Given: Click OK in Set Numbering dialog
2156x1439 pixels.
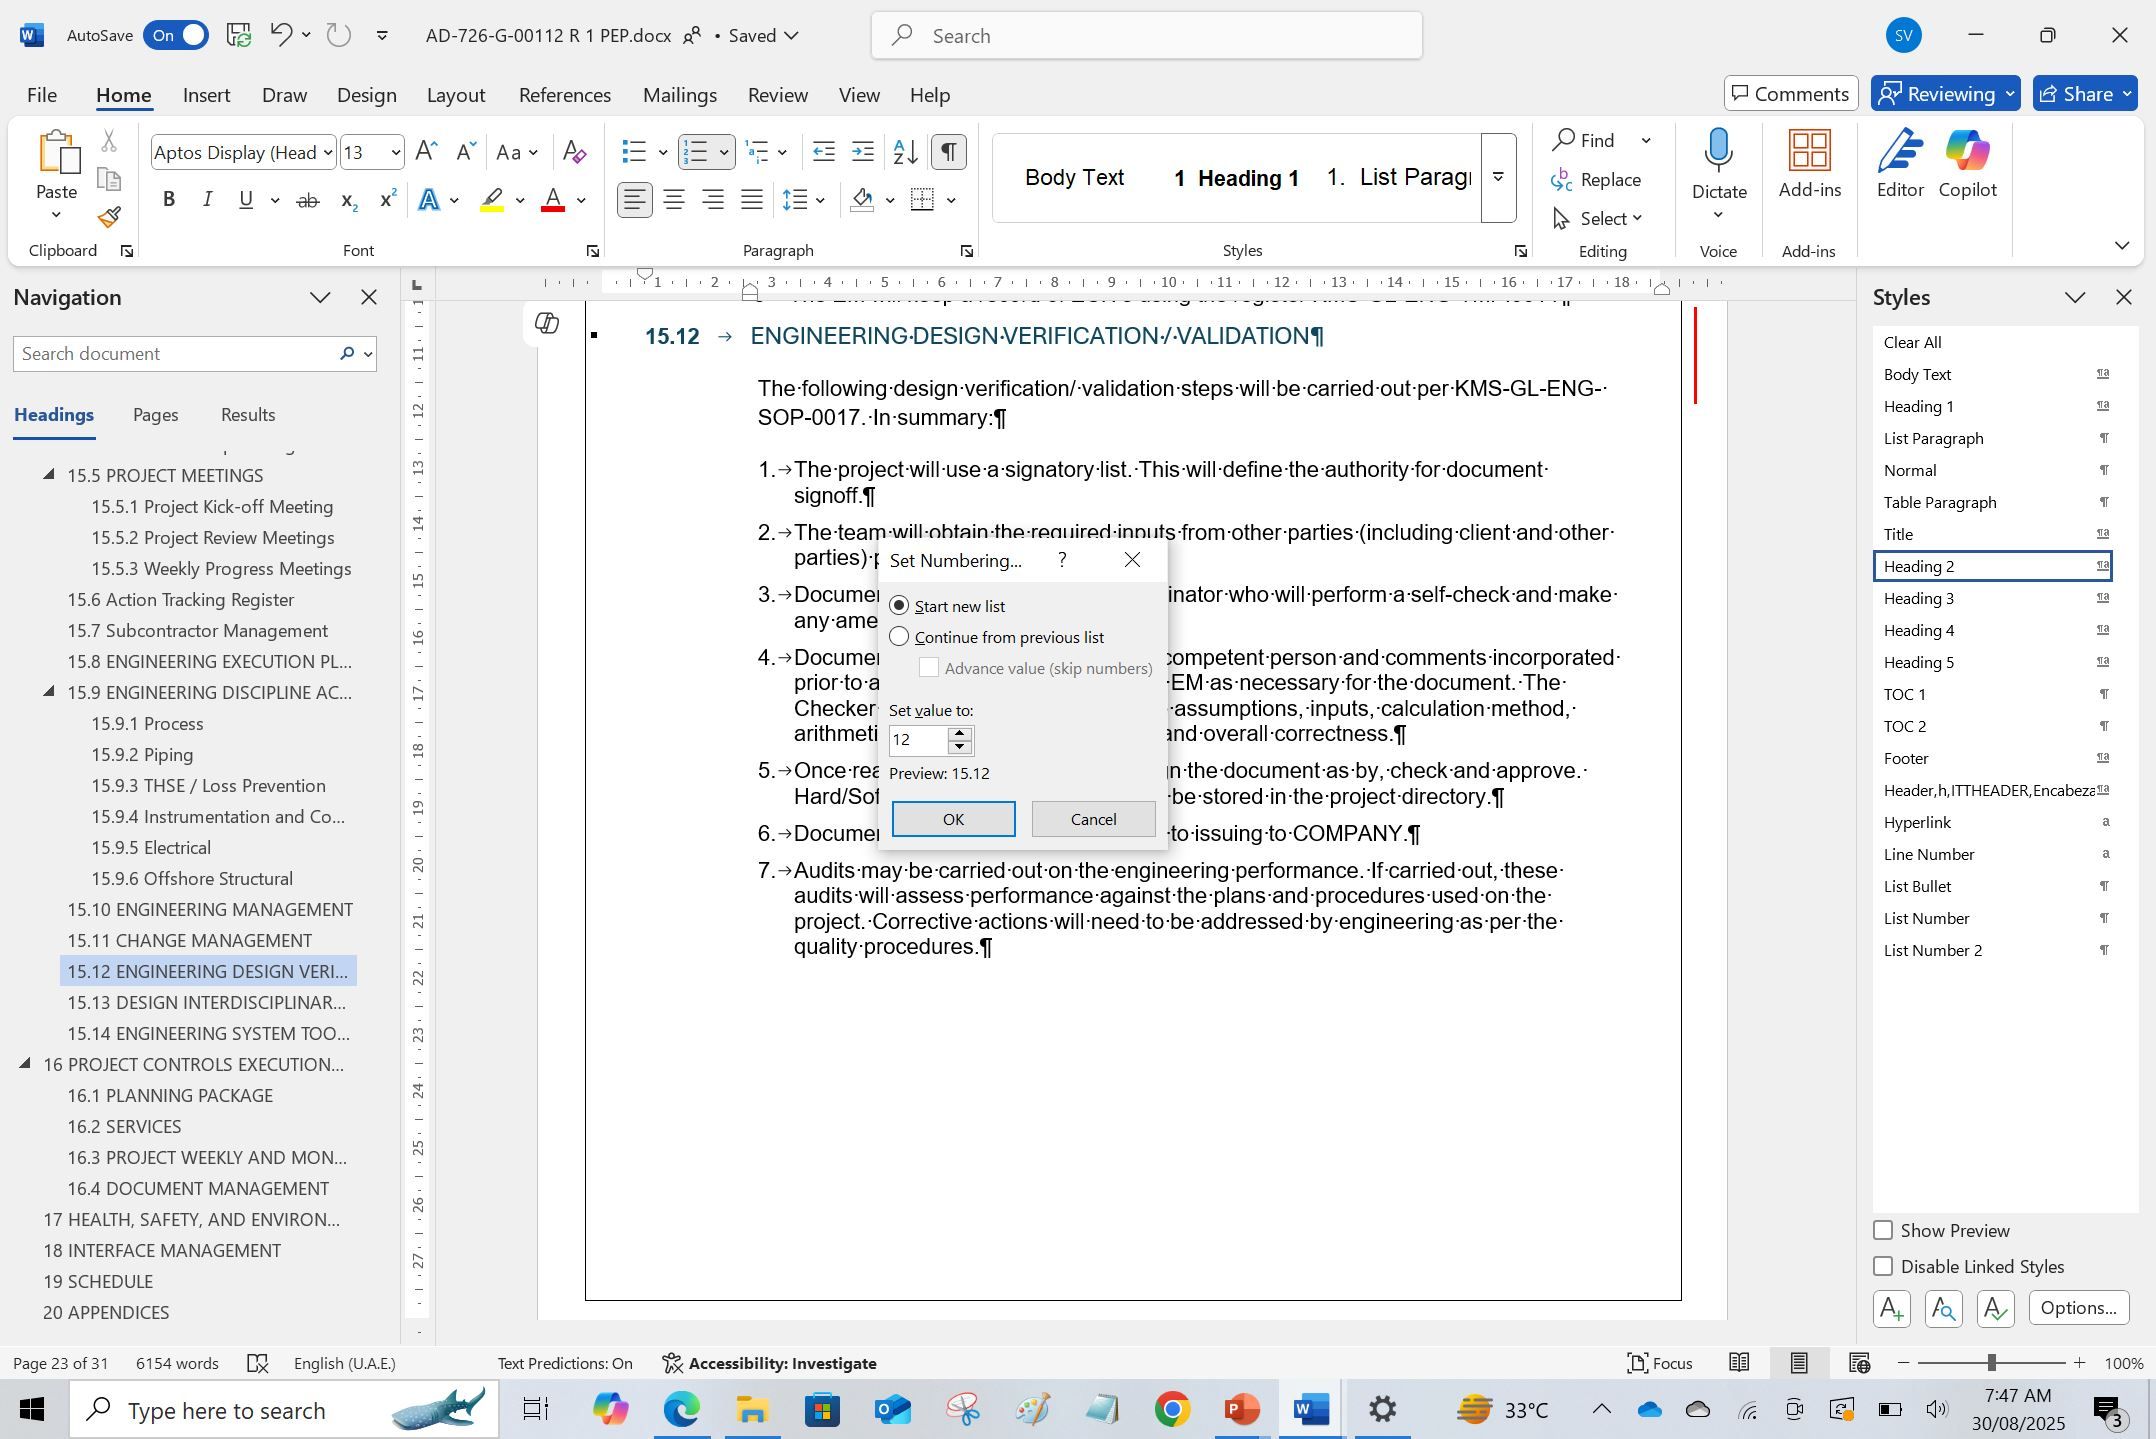Looking at the screenshot, I should (953, 819).
